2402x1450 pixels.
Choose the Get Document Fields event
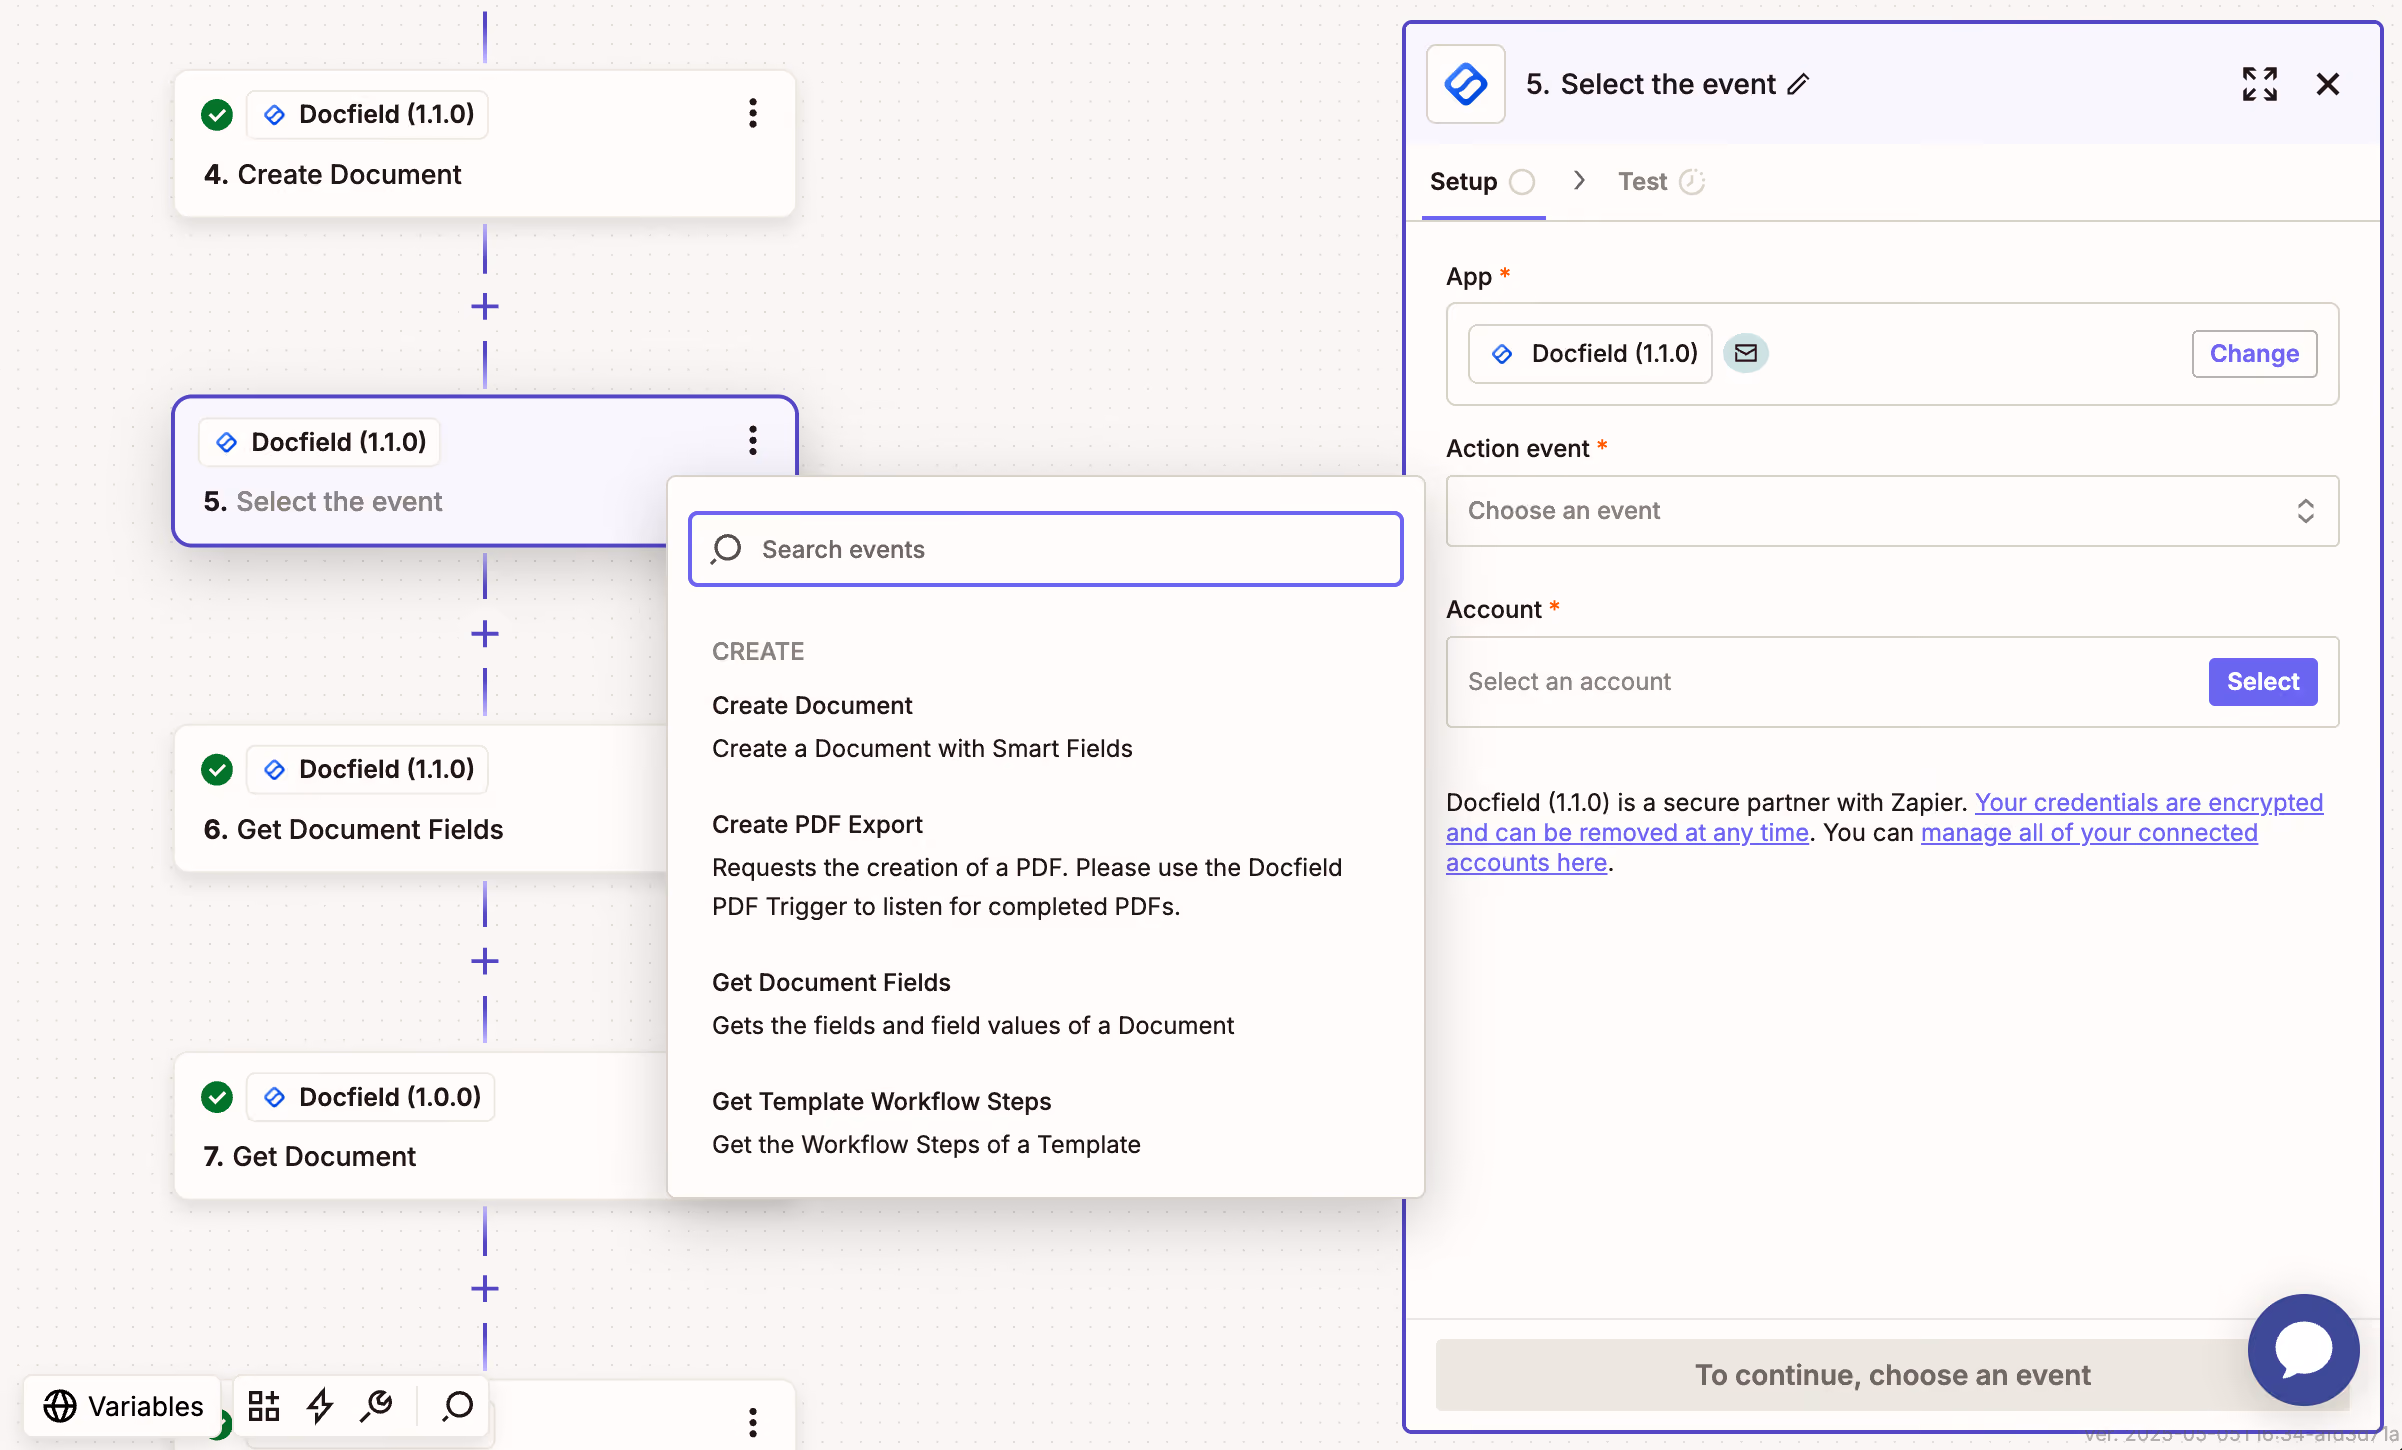pos(1046,1004)
